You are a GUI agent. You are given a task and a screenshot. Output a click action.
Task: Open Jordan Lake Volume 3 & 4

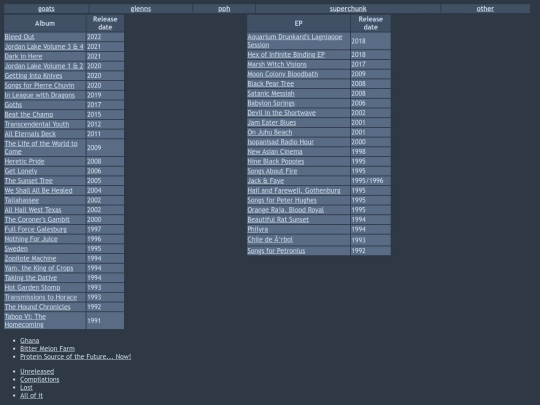click(x=44, y=46)
